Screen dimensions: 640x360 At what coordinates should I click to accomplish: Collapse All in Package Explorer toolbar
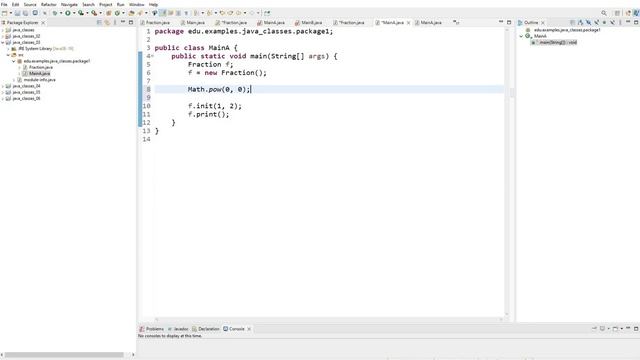click(x=99, y=22)
